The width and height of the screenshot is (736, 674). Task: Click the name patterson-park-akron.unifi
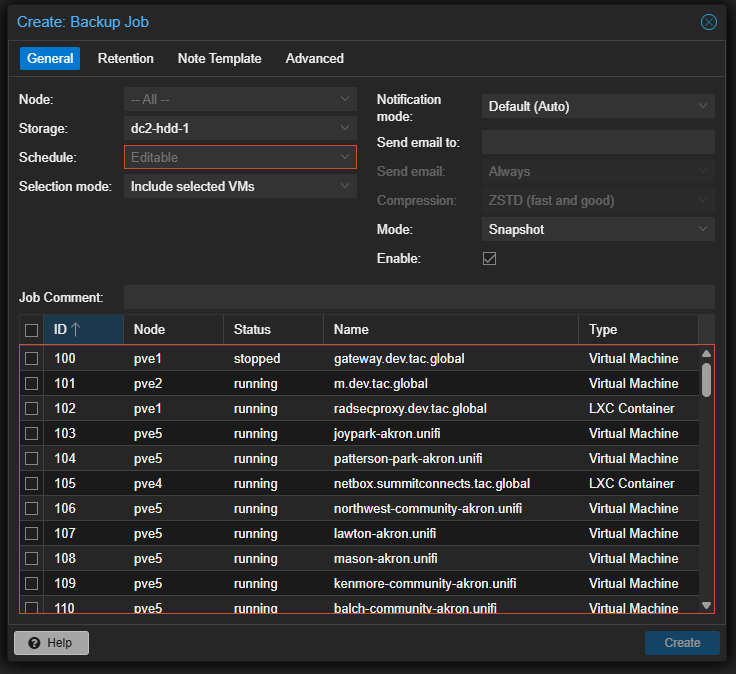(408, 459)
